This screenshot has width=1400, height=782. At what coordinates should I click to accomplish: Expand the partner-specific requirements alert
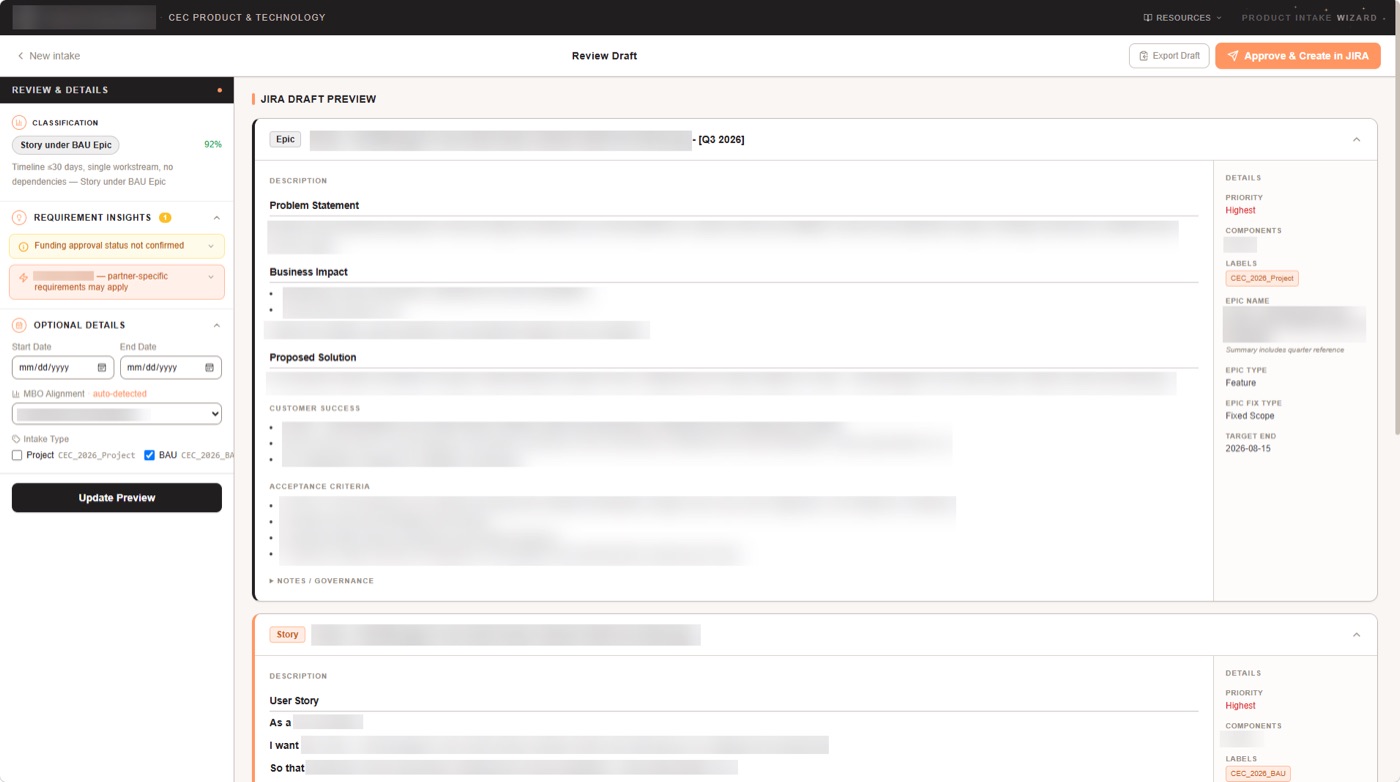click(x=117, y=282)
